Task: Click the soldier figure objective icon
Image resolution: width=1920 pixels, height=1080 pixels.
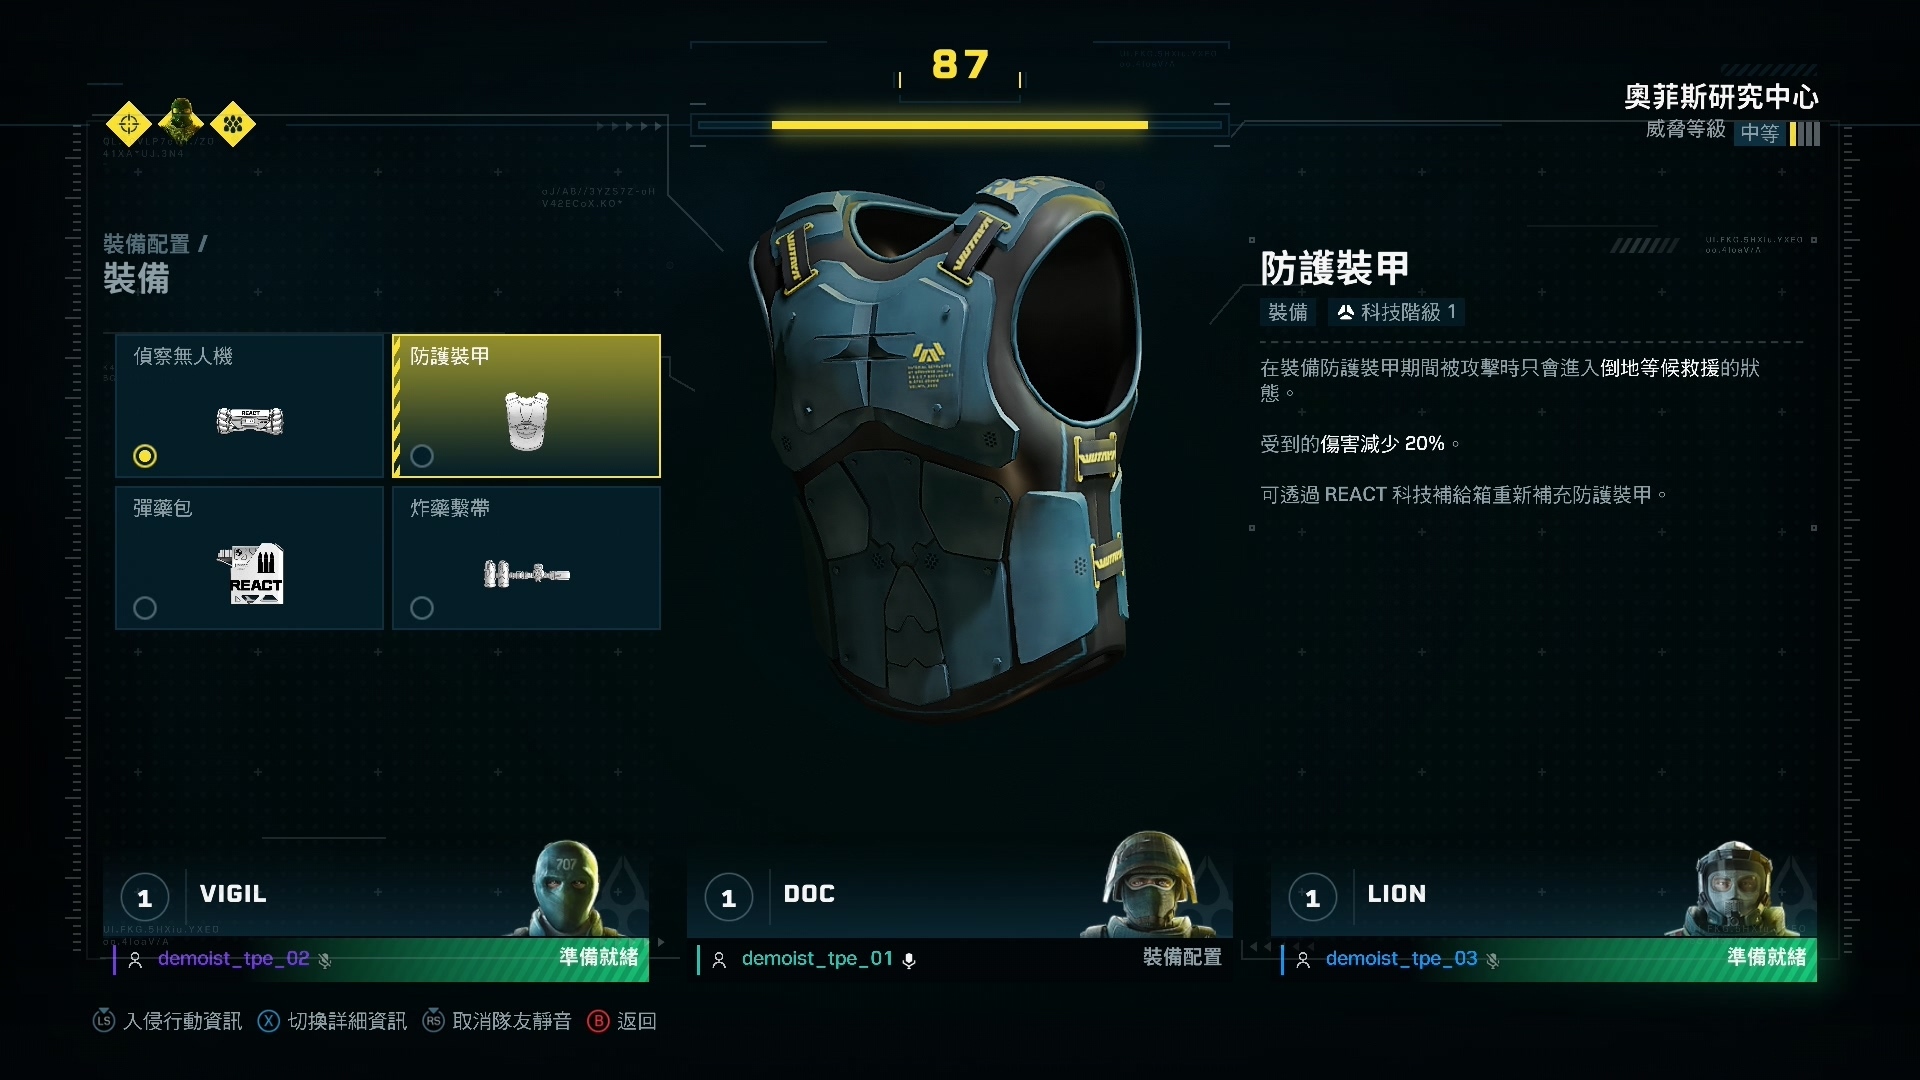Action: pos(181,122)
